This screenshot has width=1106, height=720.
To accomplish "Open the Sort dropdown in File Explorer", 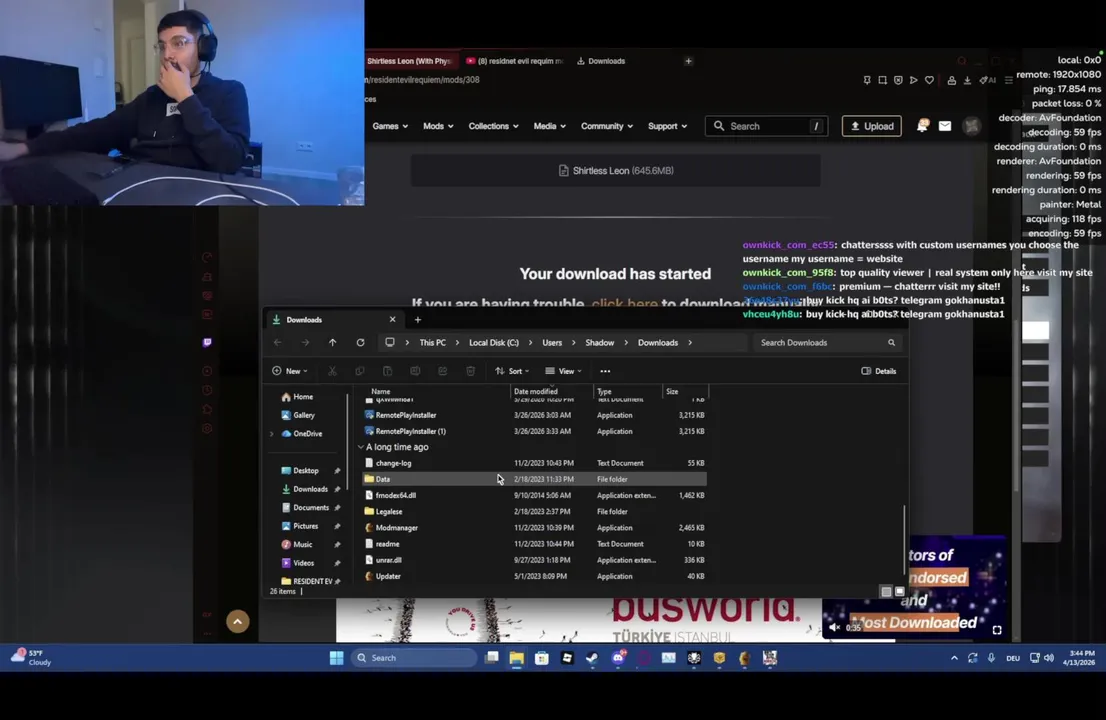I will point(512,371).
